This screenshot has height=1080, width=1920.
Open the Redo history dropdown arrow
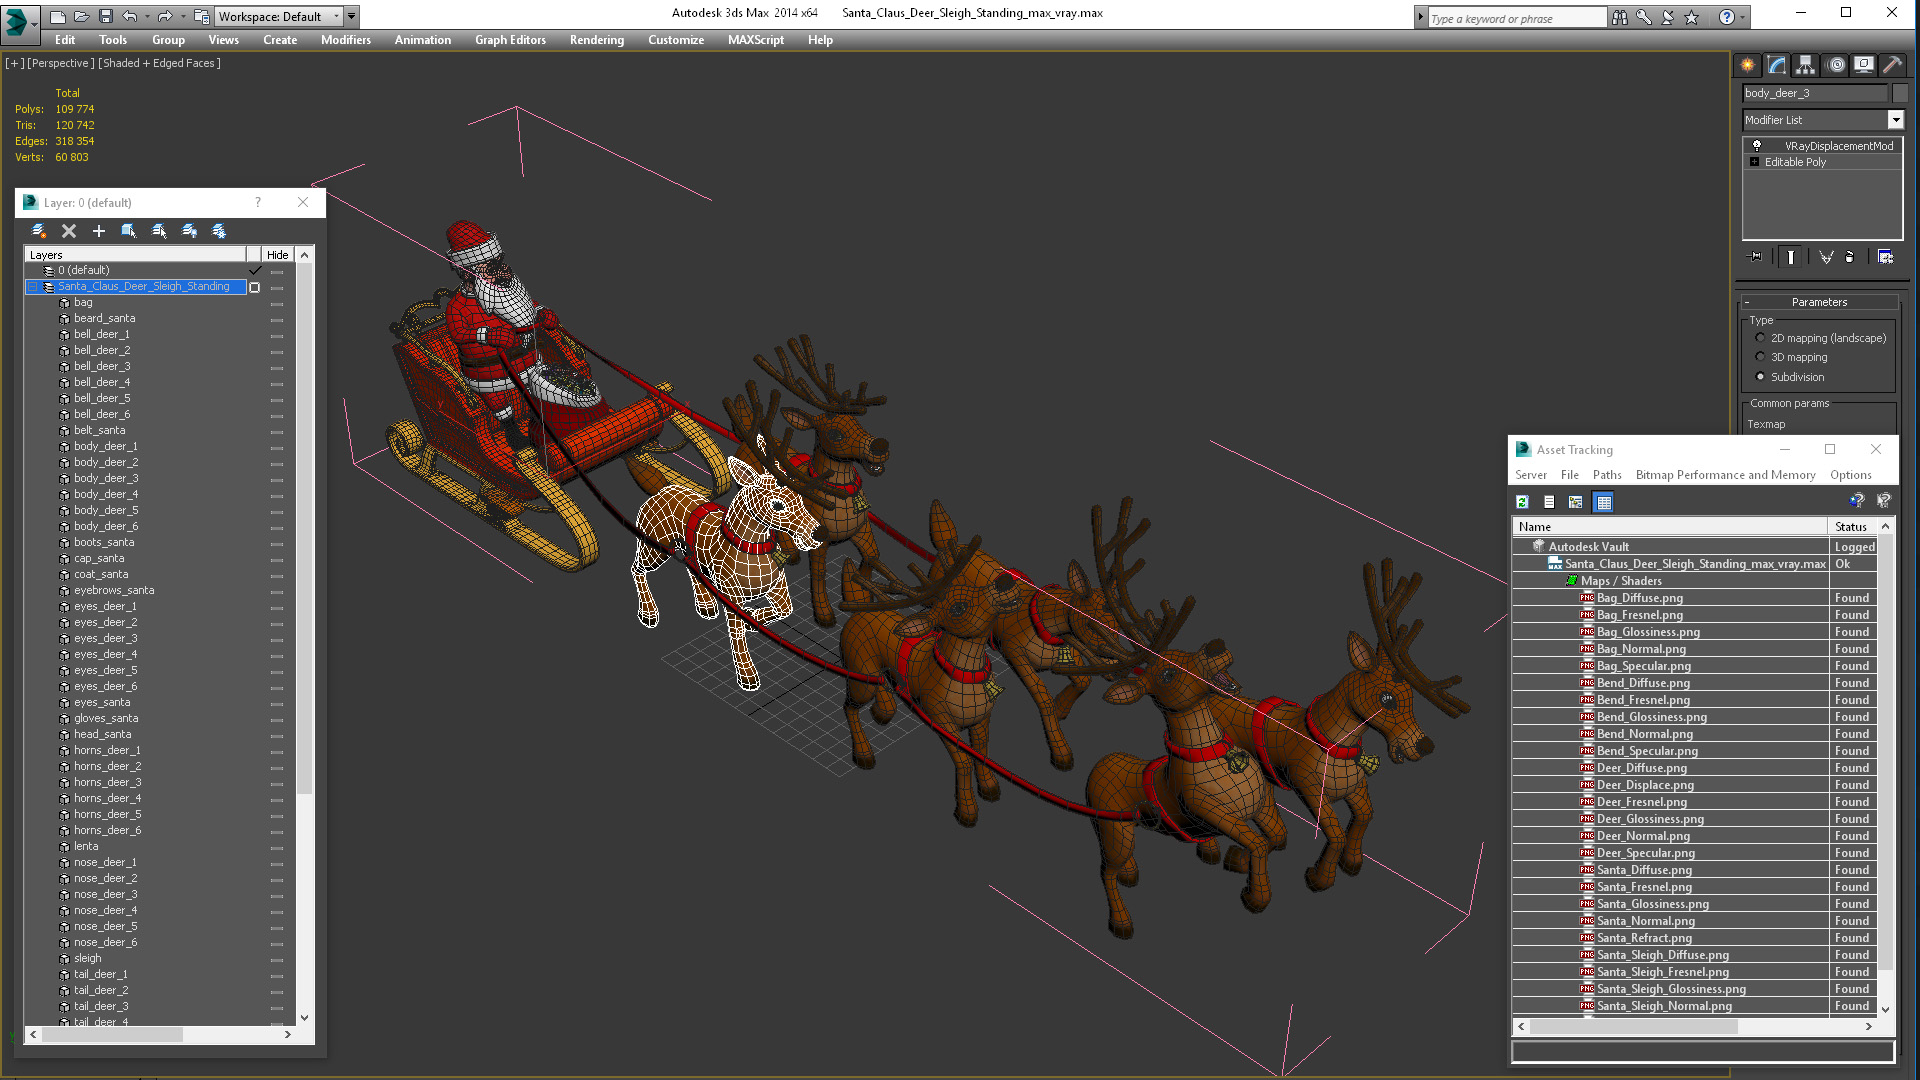[183, 16]
